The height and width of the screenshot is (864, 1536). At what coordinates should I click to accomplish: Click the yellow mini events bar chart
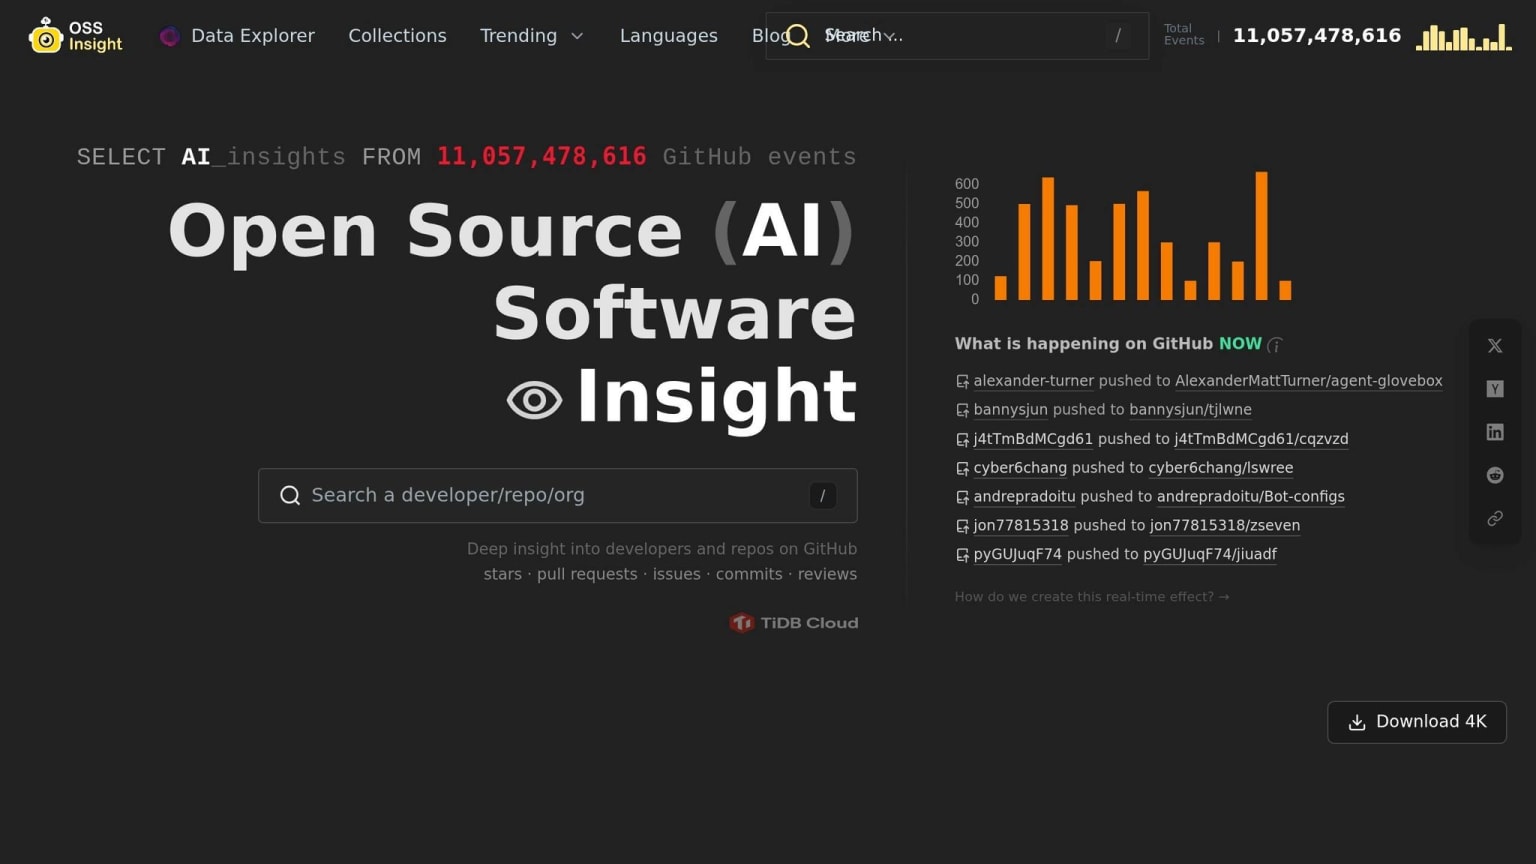[x=1464, y=37]
